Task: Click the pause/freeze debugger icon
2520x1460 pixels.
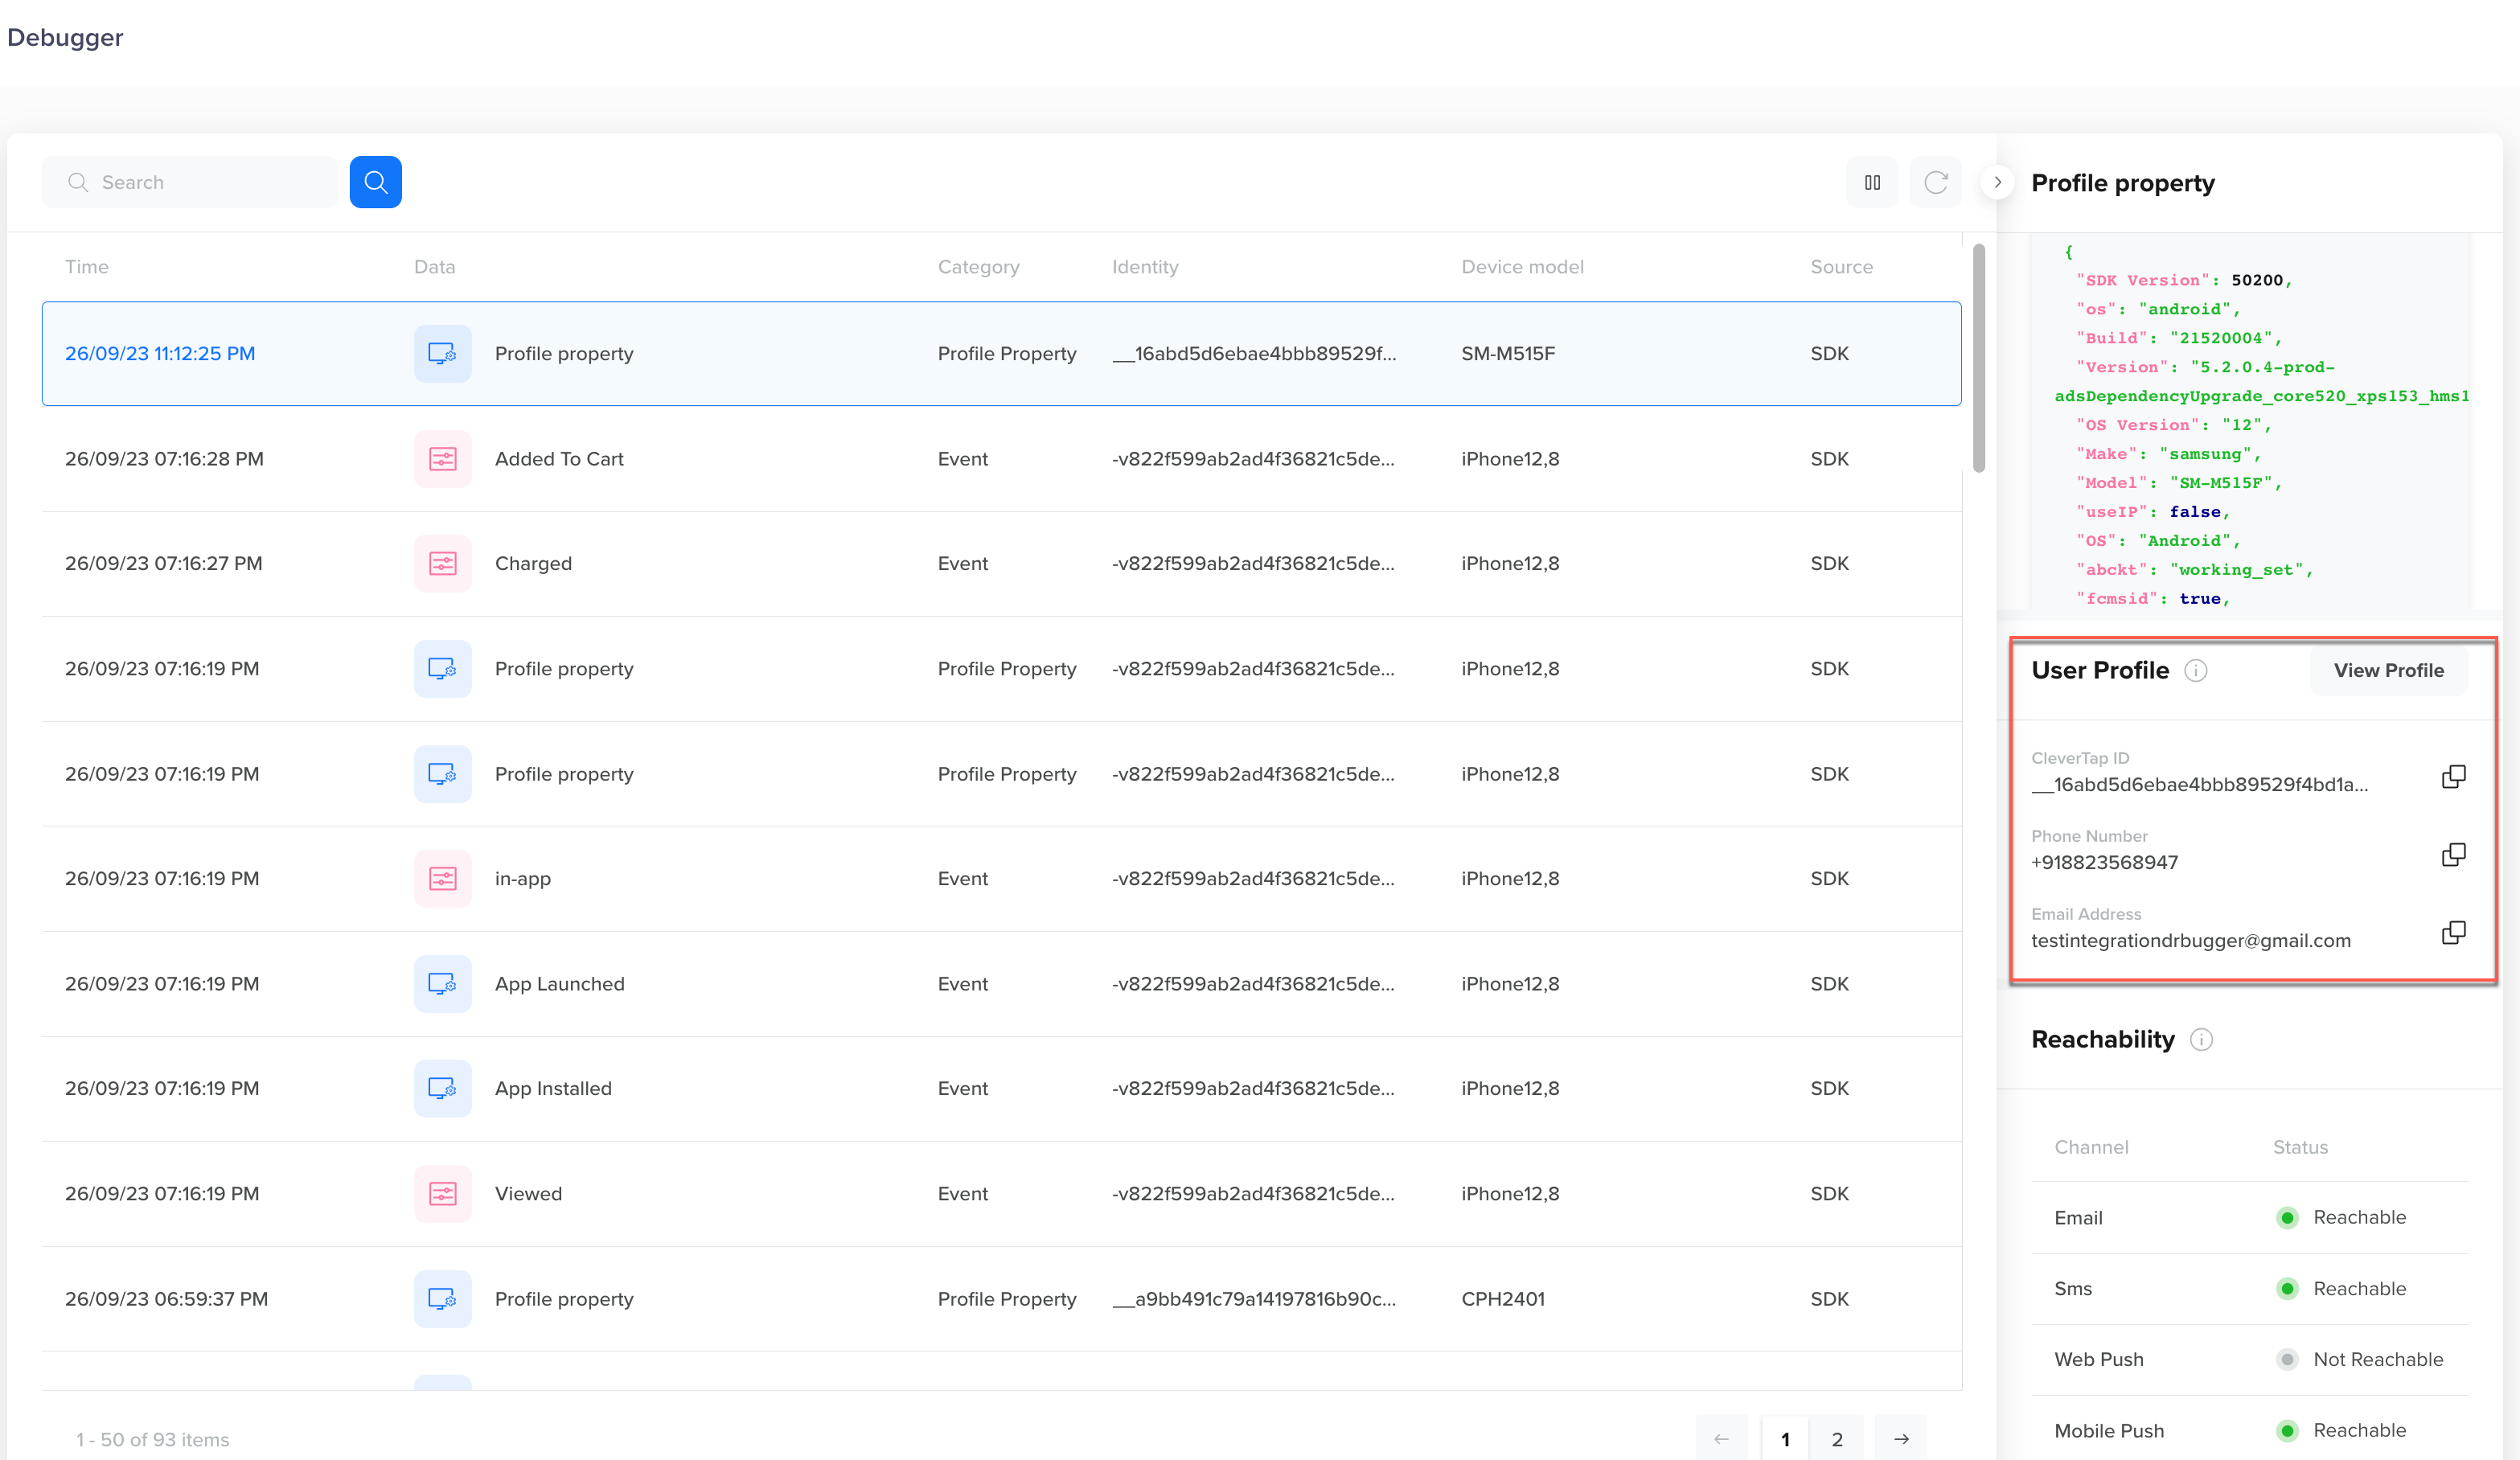Action: [1874, 182]
